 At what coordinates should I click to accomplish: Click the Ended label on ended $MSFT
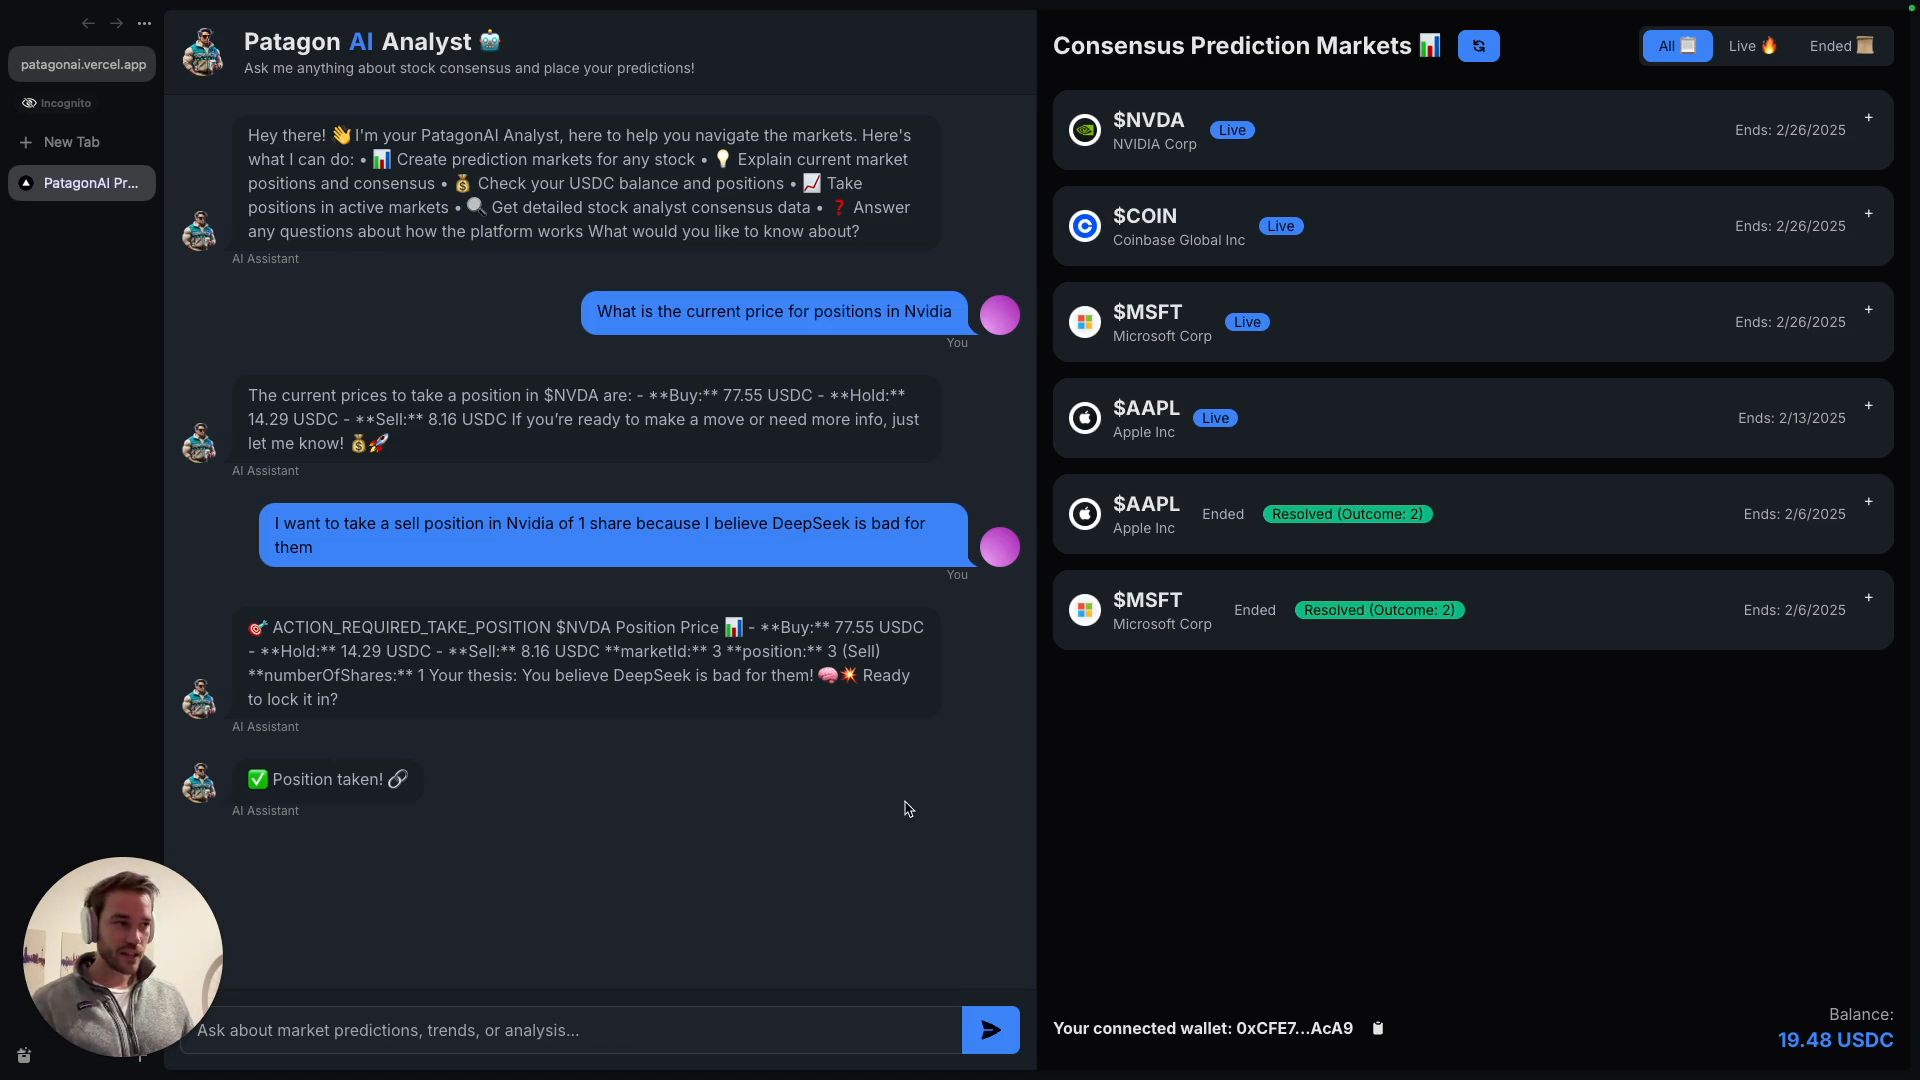(x=1255, y=610)
